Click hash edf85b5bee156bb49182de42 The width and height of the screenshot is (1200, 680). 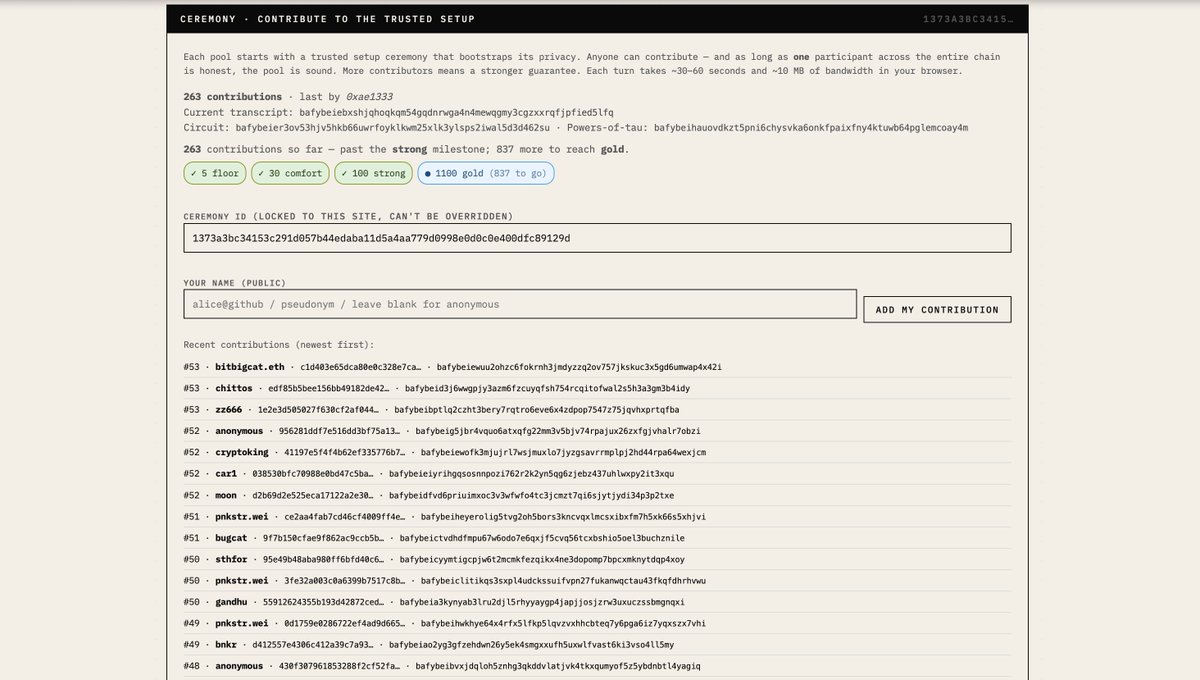point(329,388)
